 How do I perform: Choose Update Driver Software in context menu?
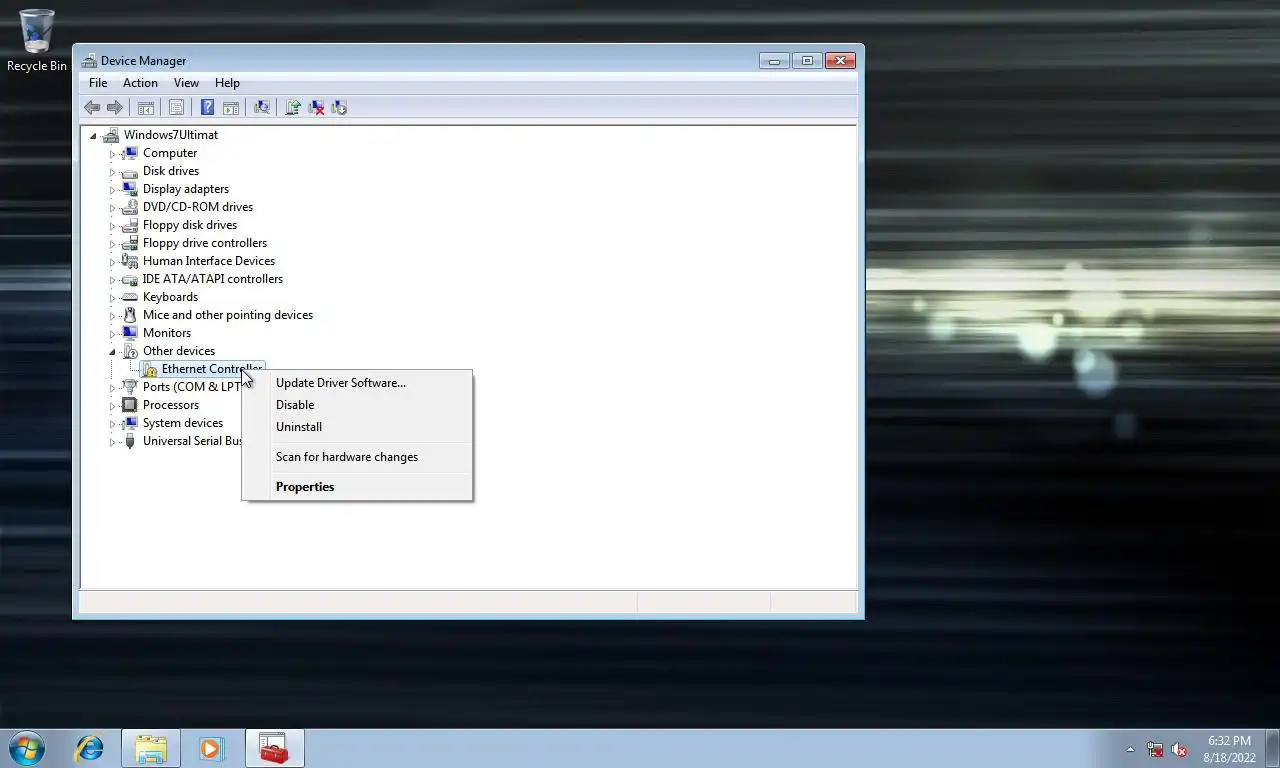pyautogui.click(x=357, y=383)
